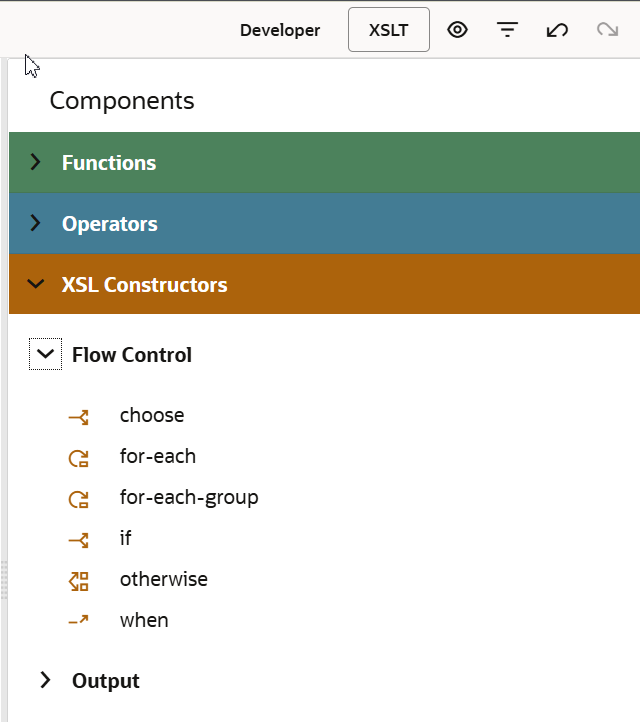Screen dimensions: 640x722
Task: Collapse the Flow Control group
Action: coord(45,354)
